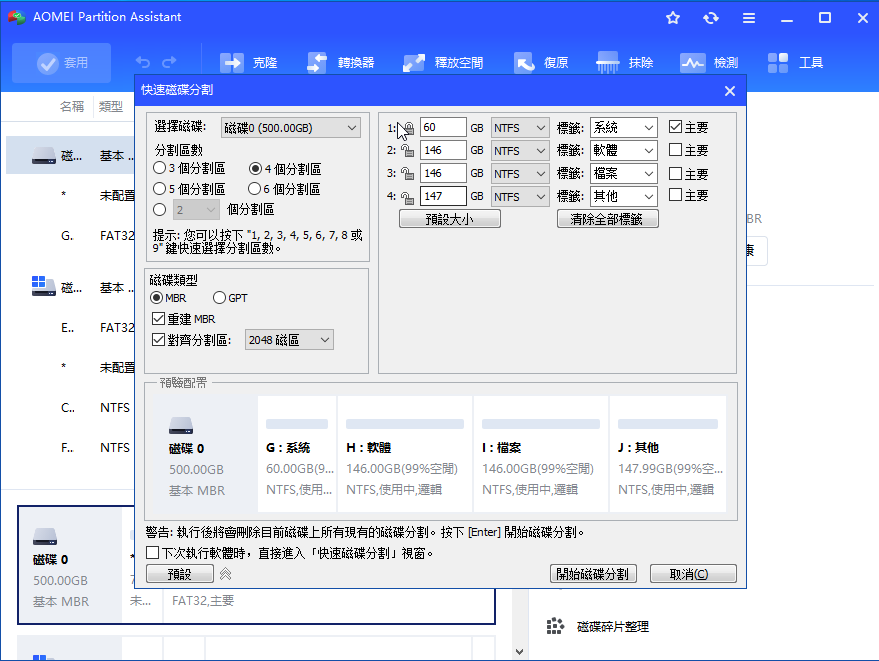Click the redo arrow in toolbar
This screenshot has height=661, width=879.
pos(169,62)
